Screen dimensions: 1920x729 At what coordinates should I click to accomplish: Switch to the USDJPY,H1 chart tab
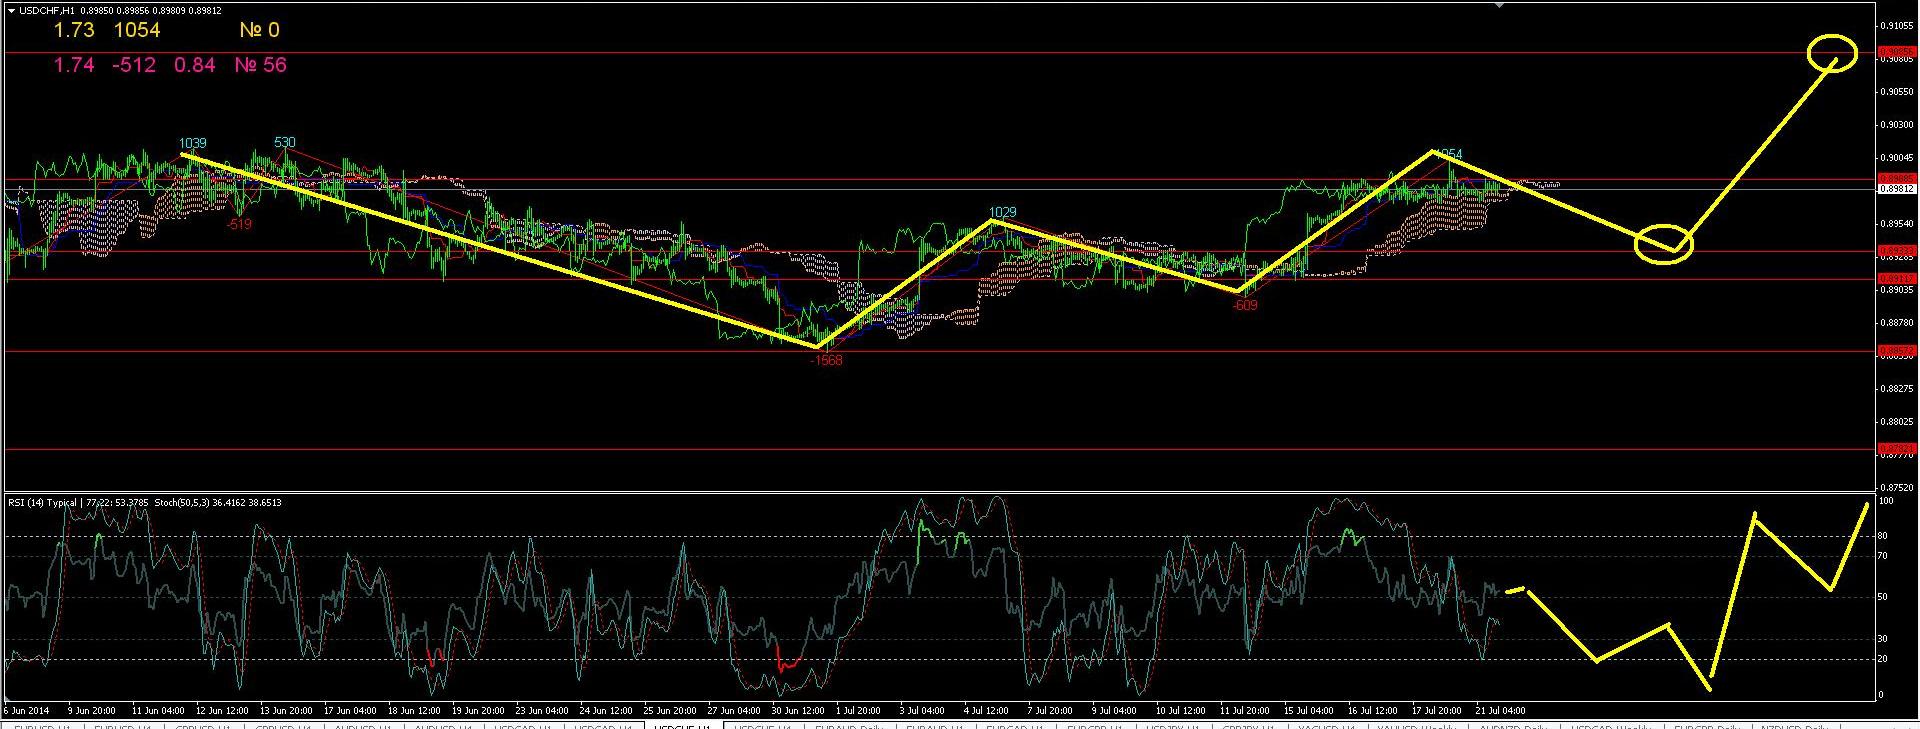pyautogui.click(x=1172, y=727)
